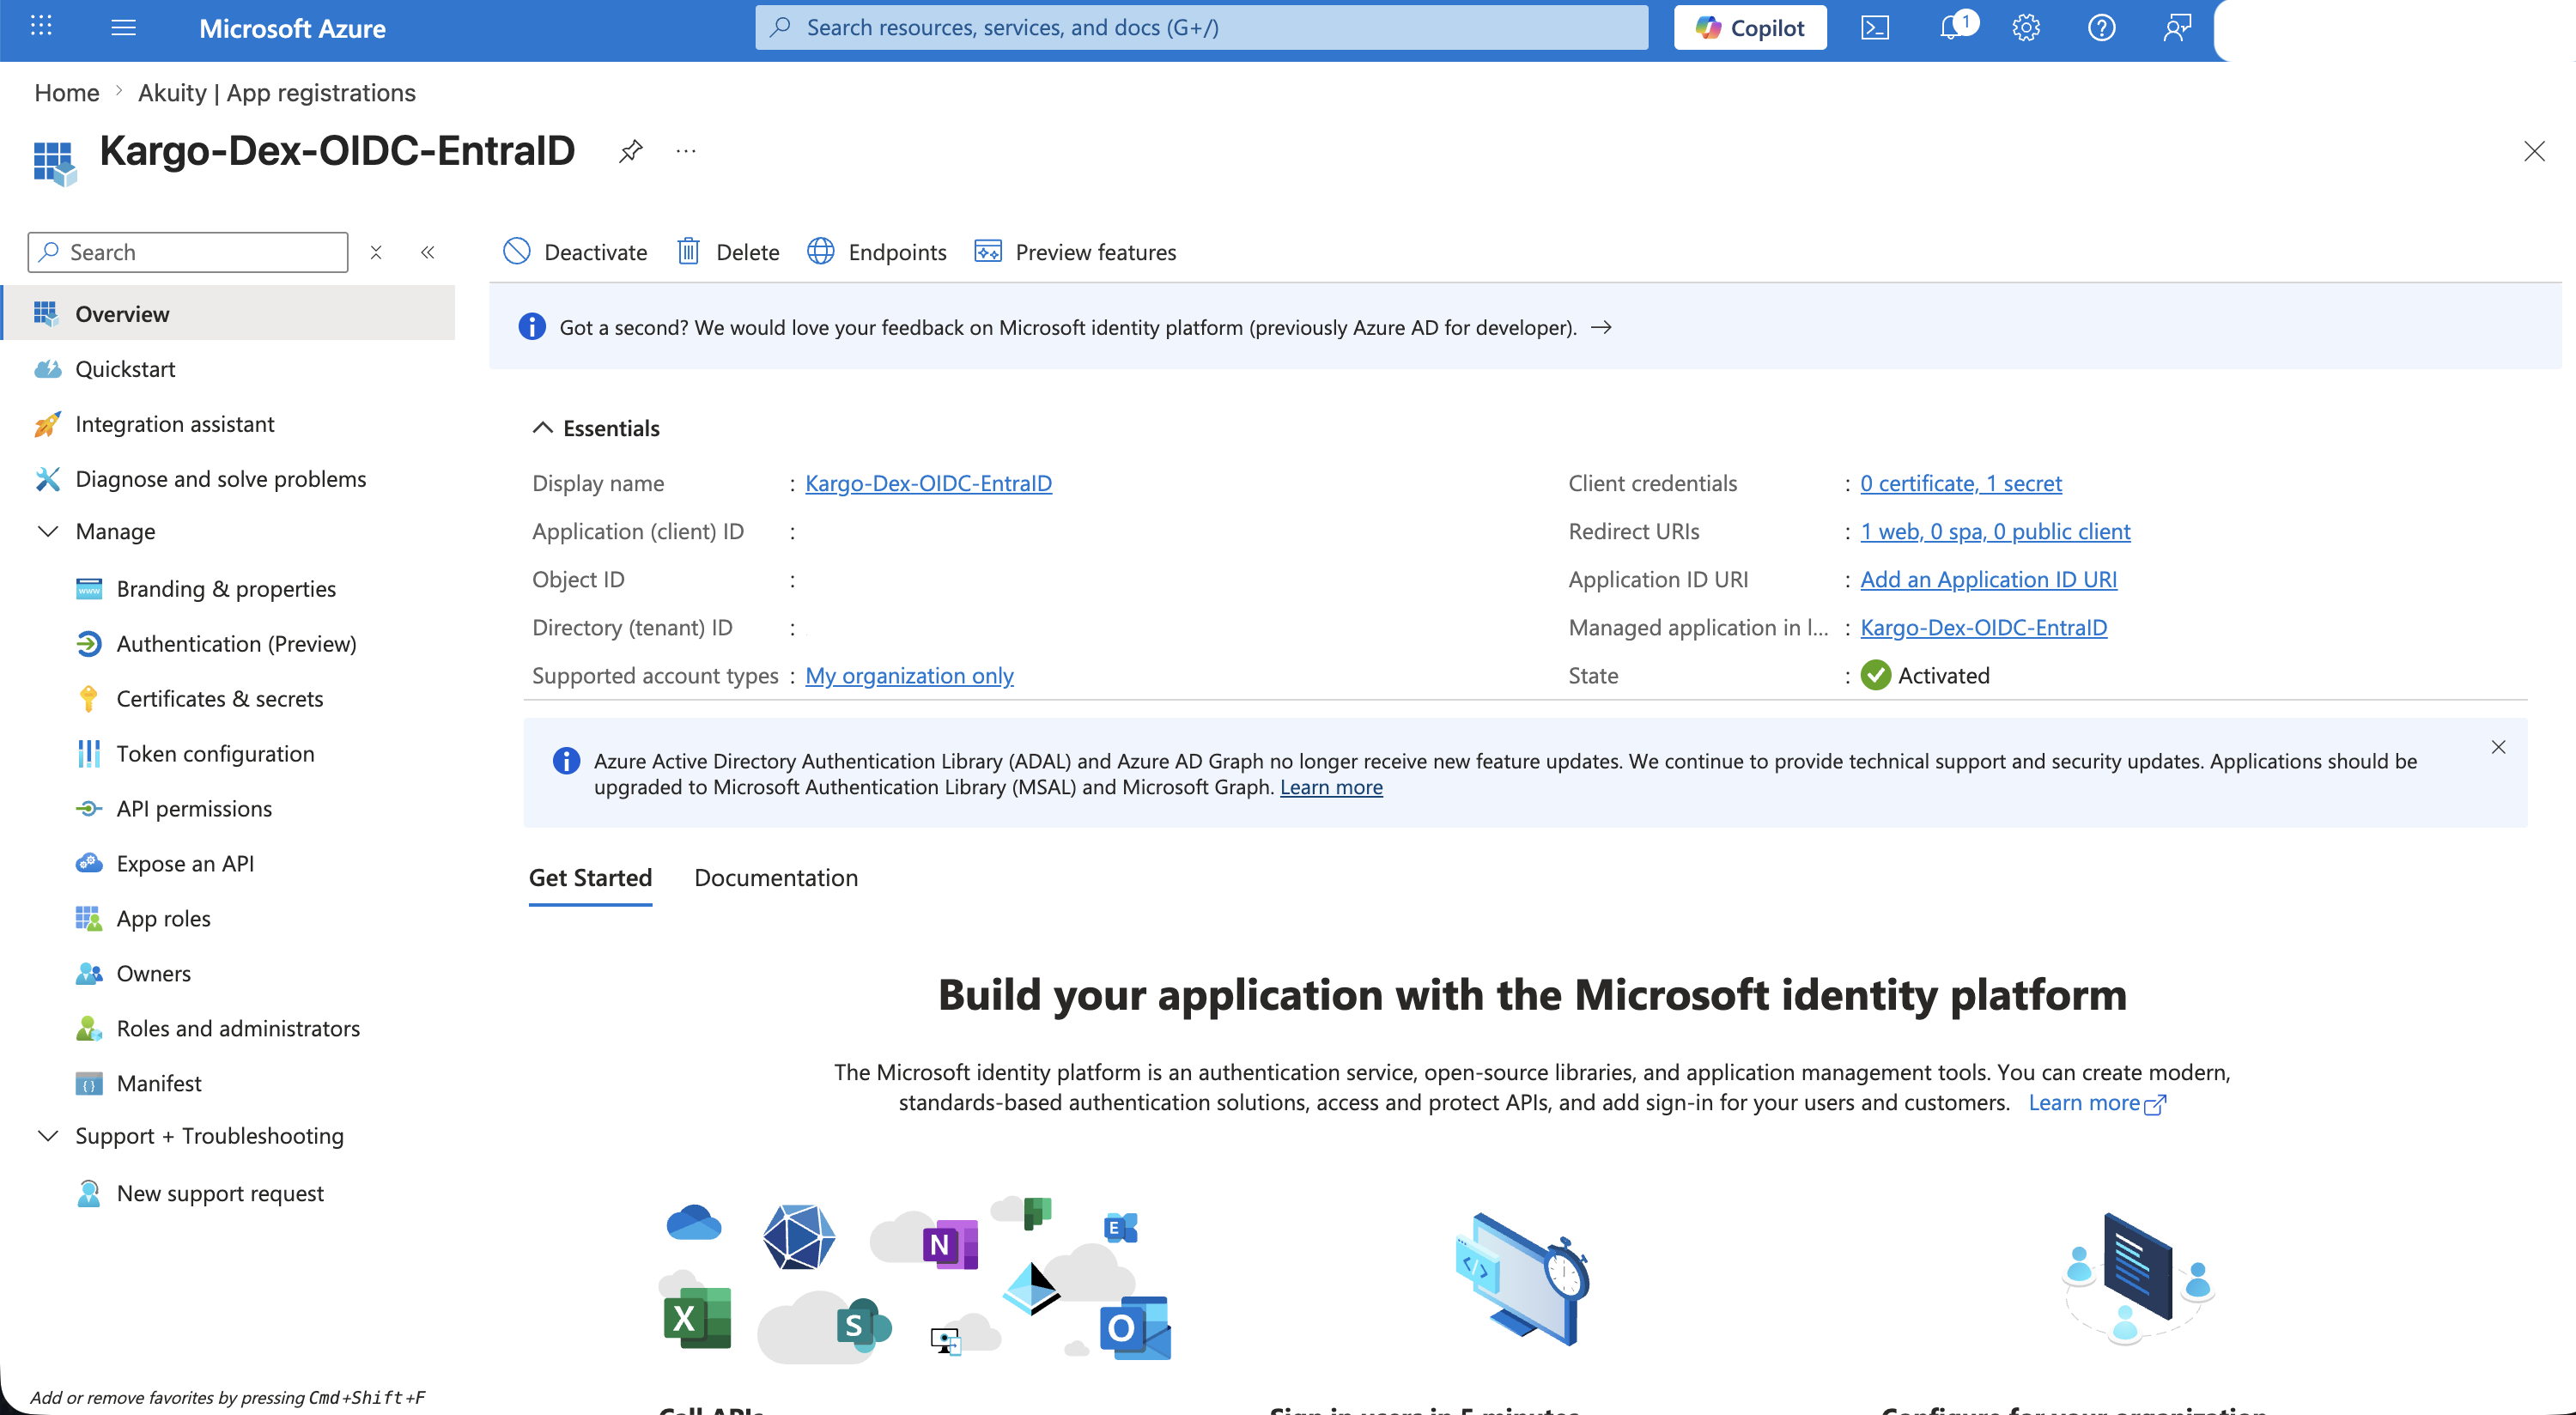Click Add an Application ID URI

pyautogui.click(x=1988, y=579)
